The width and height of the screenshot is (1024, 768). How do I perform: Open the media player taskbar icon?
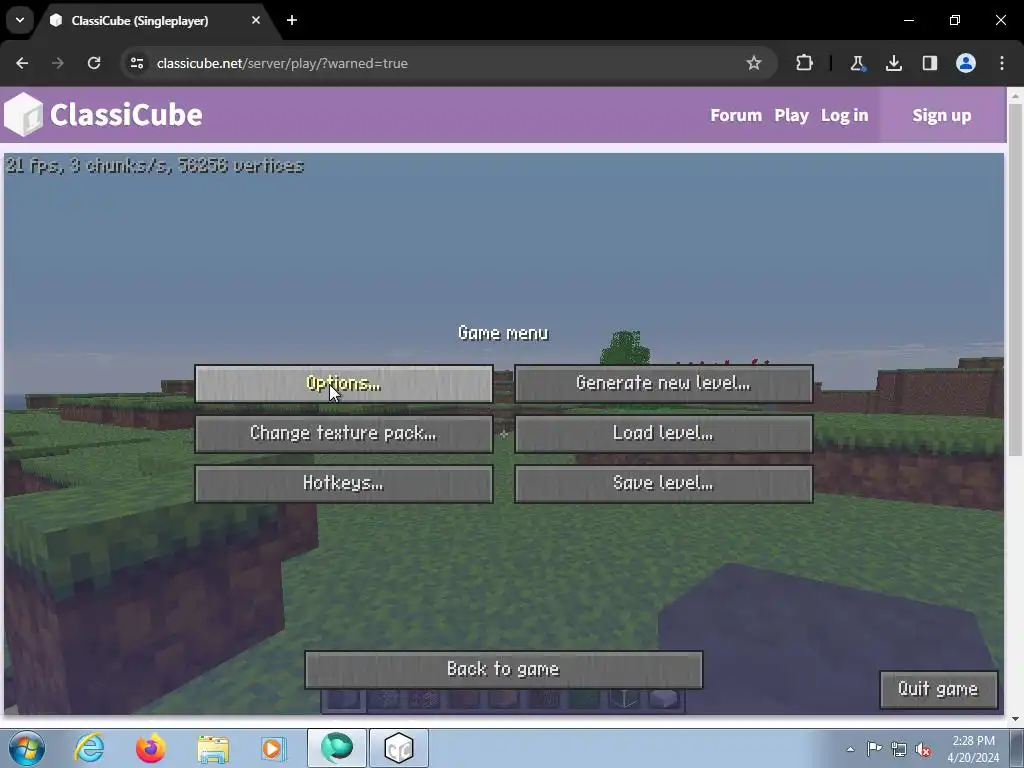(274, 748)
